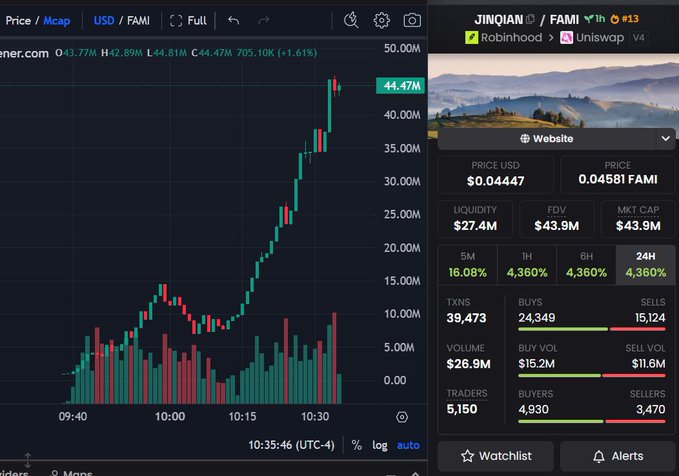The image size is (679, 476).
Task: Open the time axis settings icon
Action: click(402, 417)
